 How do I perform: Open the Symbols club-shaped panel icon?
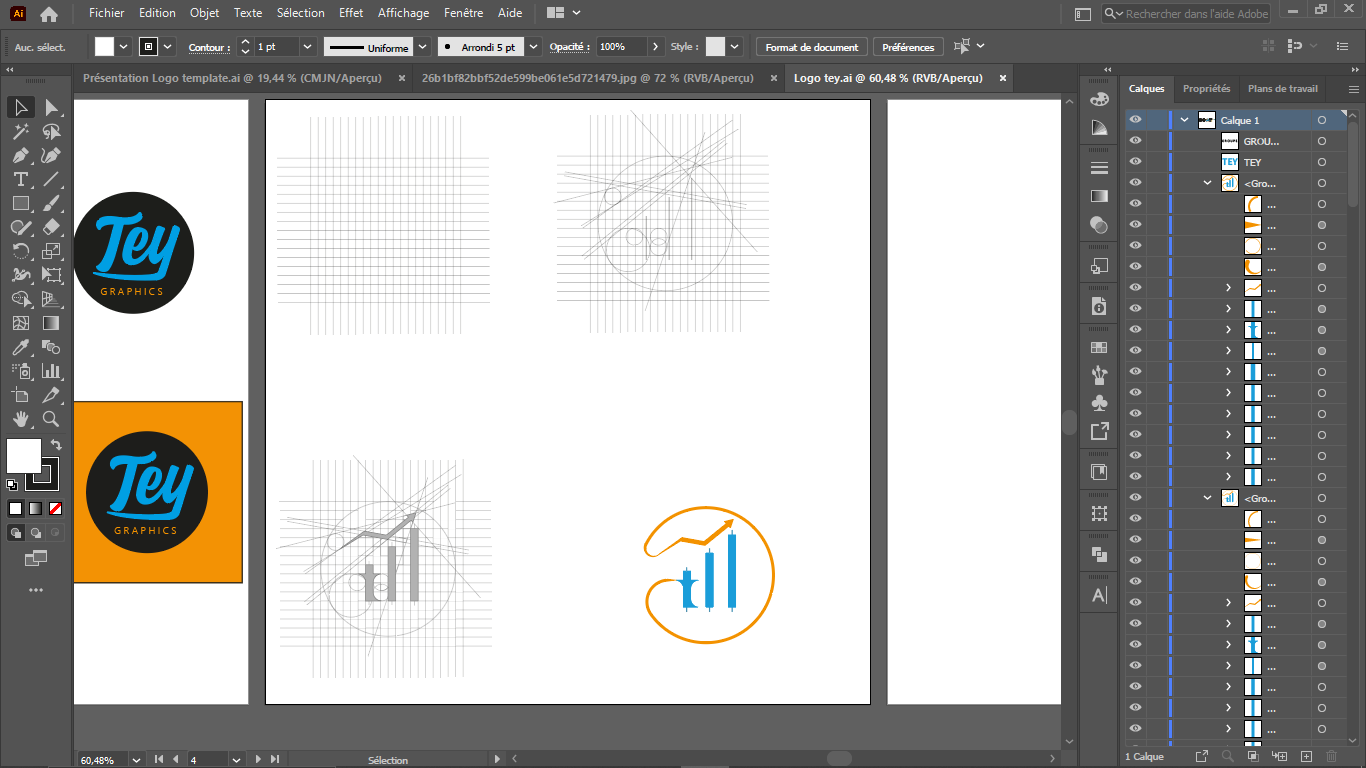pyautogui.click(x=1099, y=403)
